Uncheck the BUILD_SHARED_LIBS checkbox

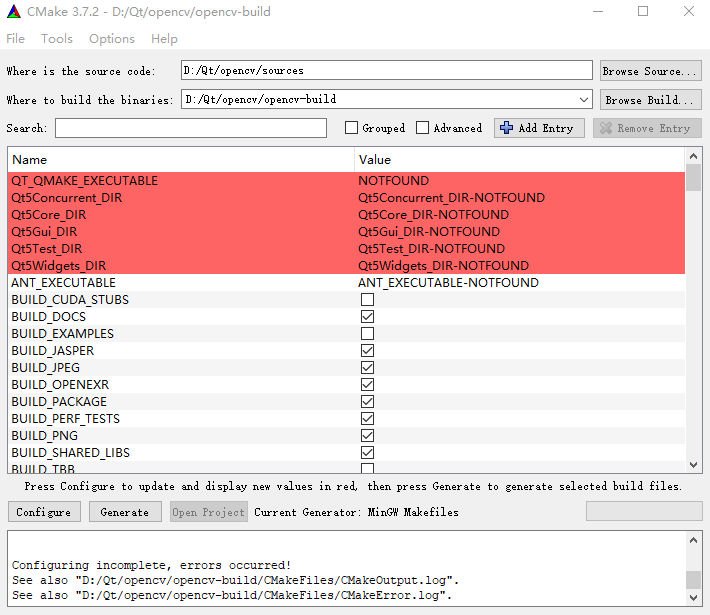(x=367, y=452)
